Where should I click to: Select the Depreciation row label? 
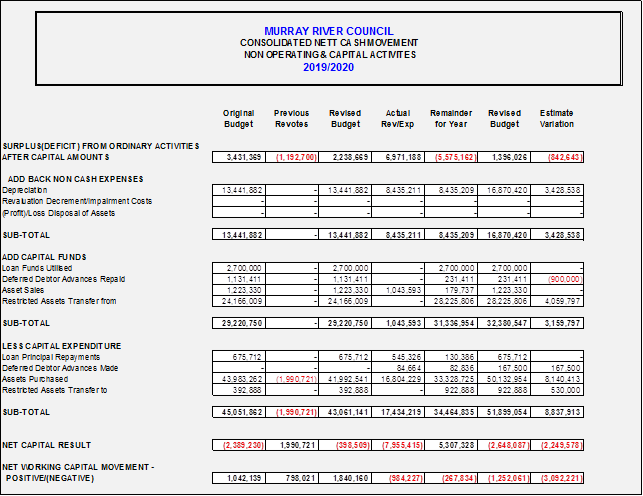coord(25,190)
